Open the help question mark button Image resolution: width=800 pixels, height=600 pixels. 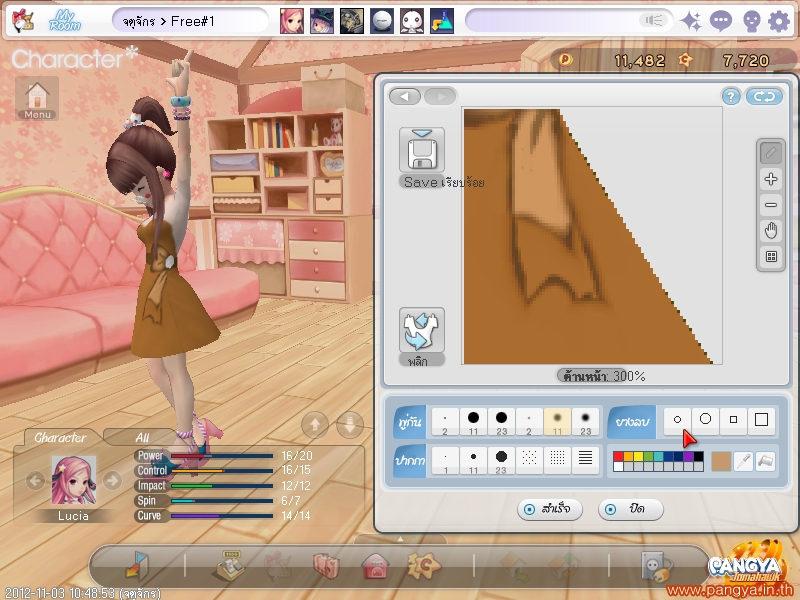click(x=731, y=96)
